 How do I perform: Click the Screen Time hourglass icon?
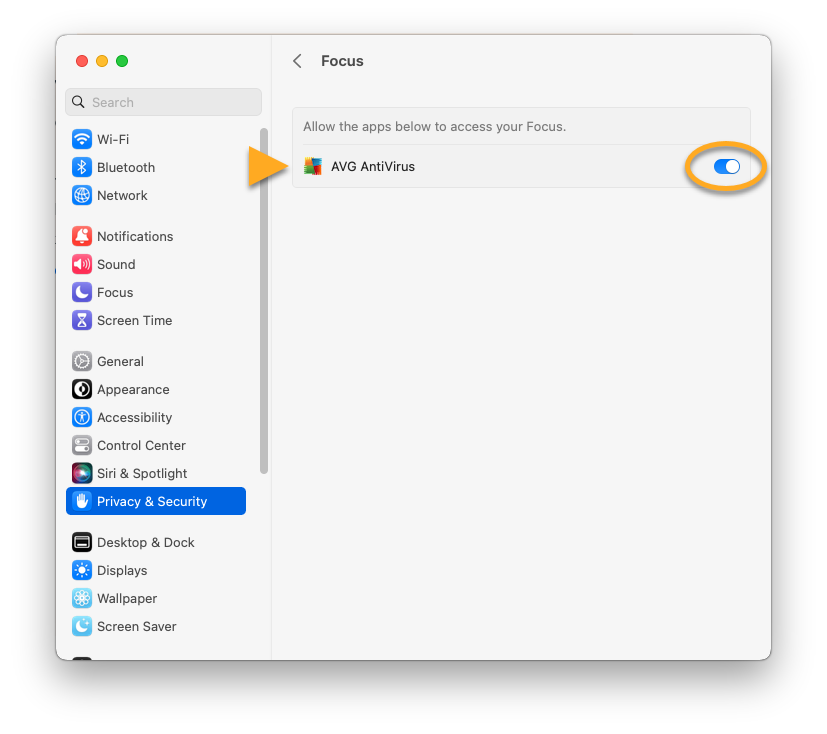[82, 320]
